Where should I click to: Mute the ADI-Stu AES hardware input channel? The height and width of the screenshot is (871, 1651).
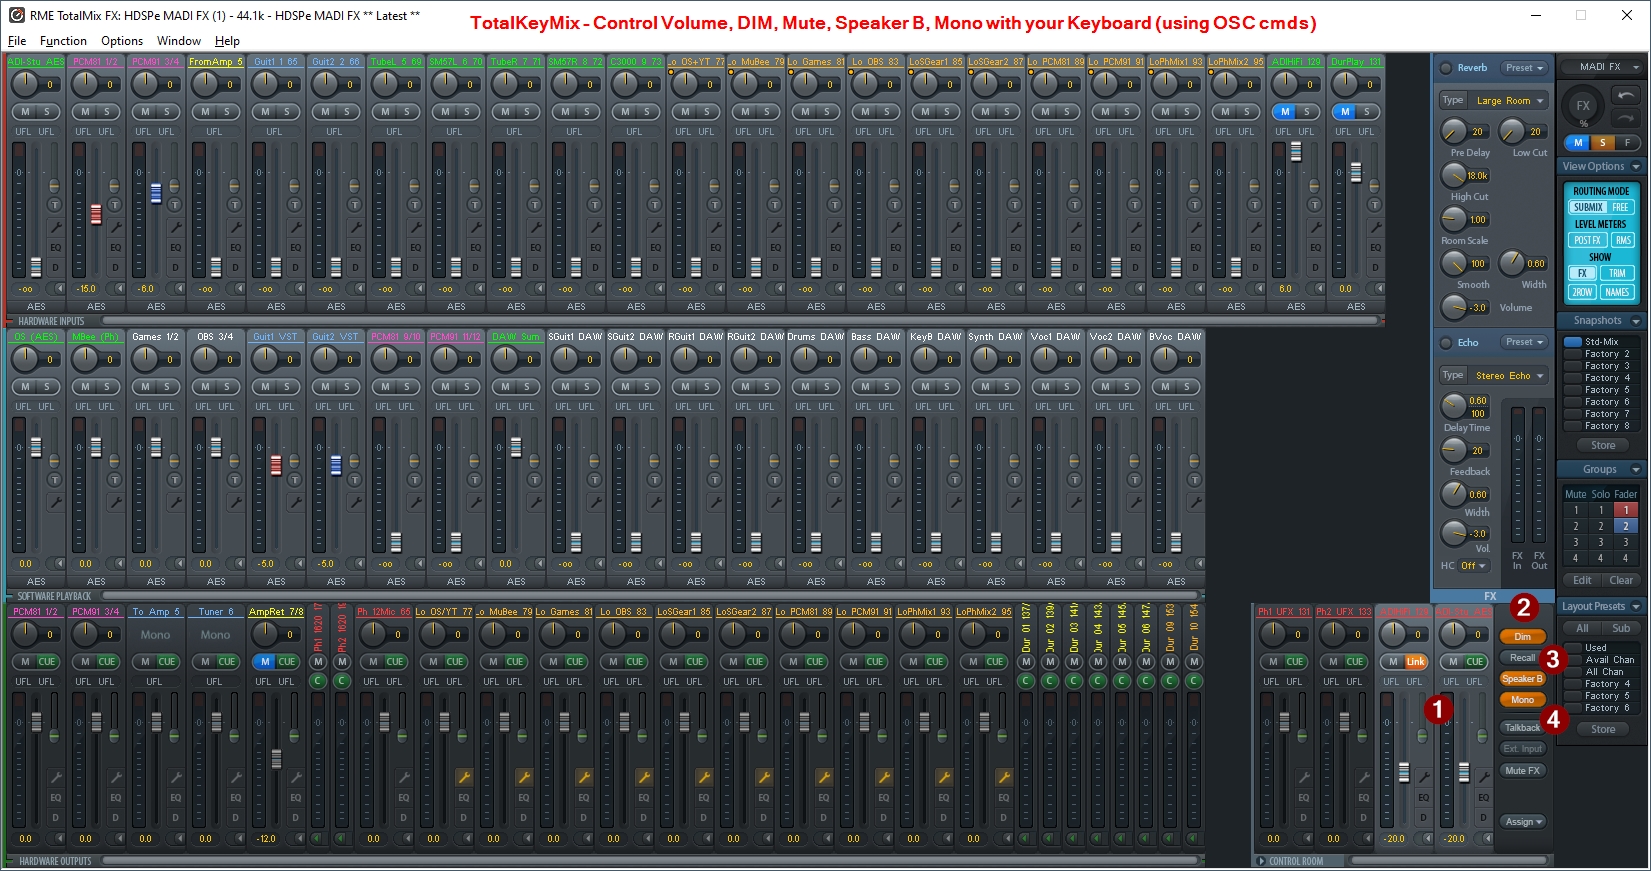(x=25, y=111)
